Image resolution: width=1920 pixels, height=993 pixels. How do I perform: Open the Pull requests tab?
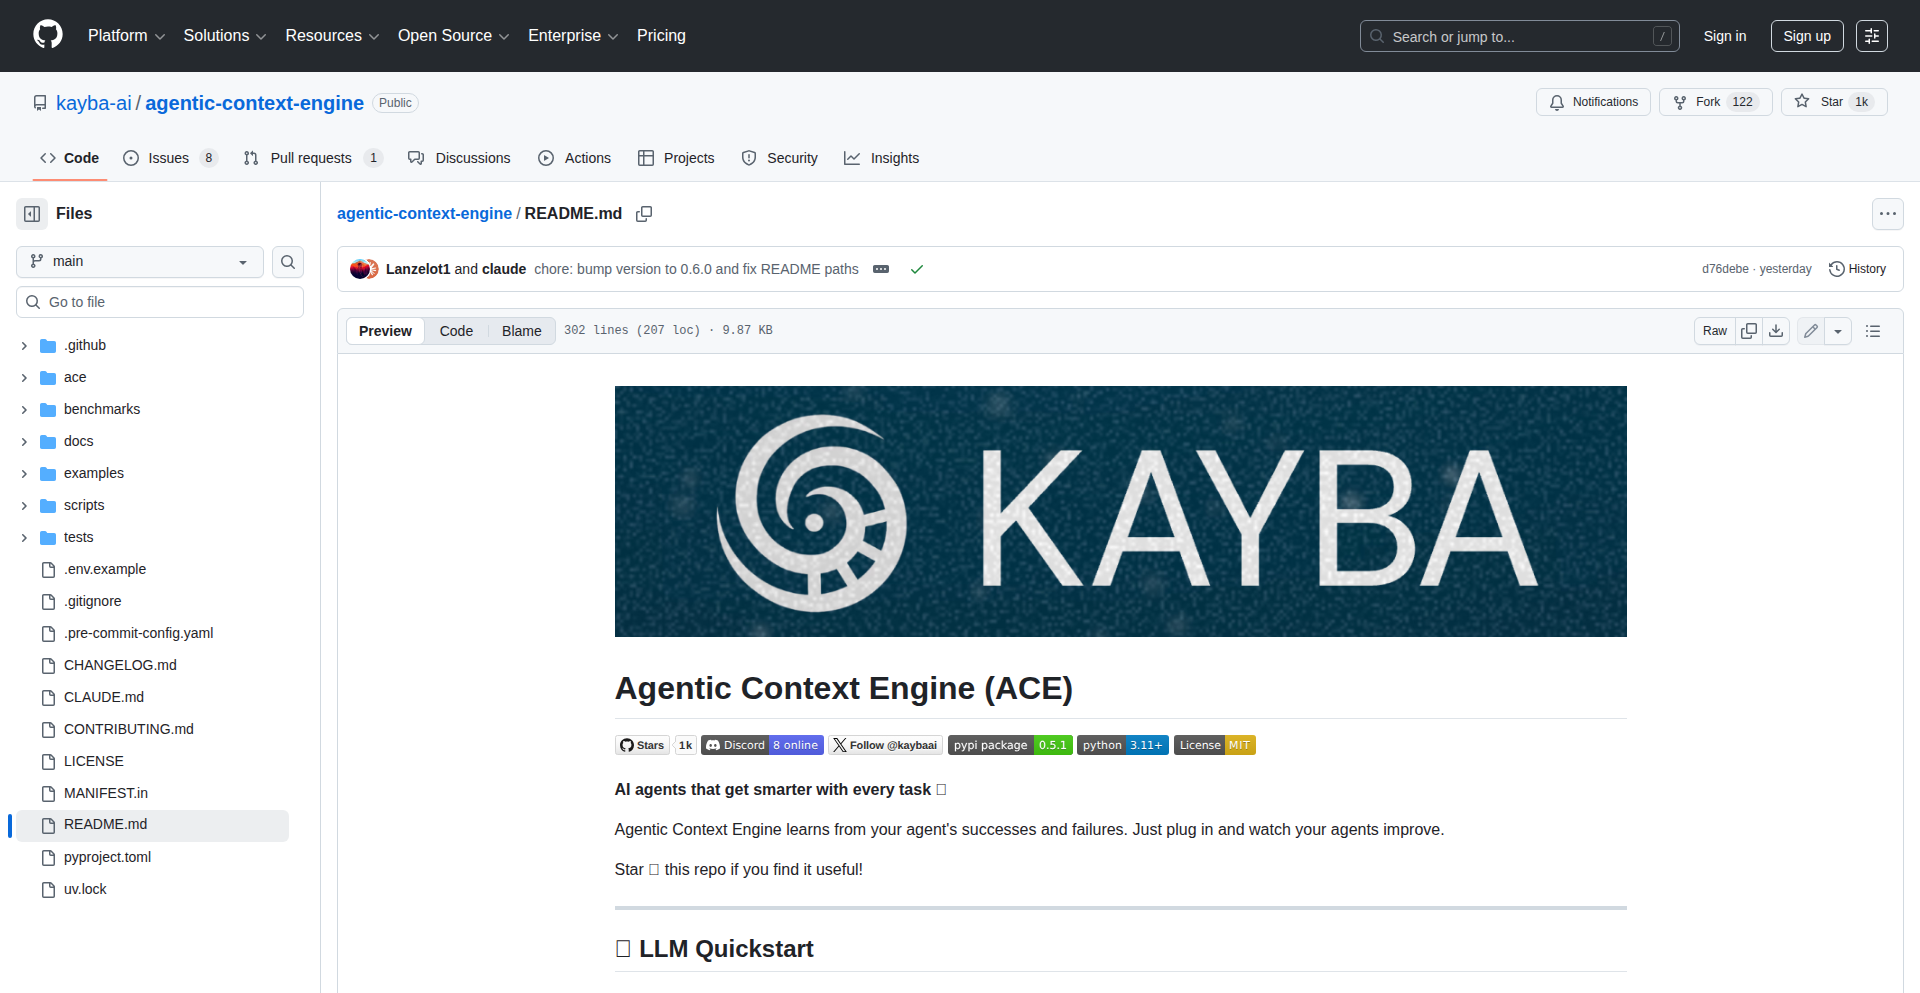(x=311, y=158)
